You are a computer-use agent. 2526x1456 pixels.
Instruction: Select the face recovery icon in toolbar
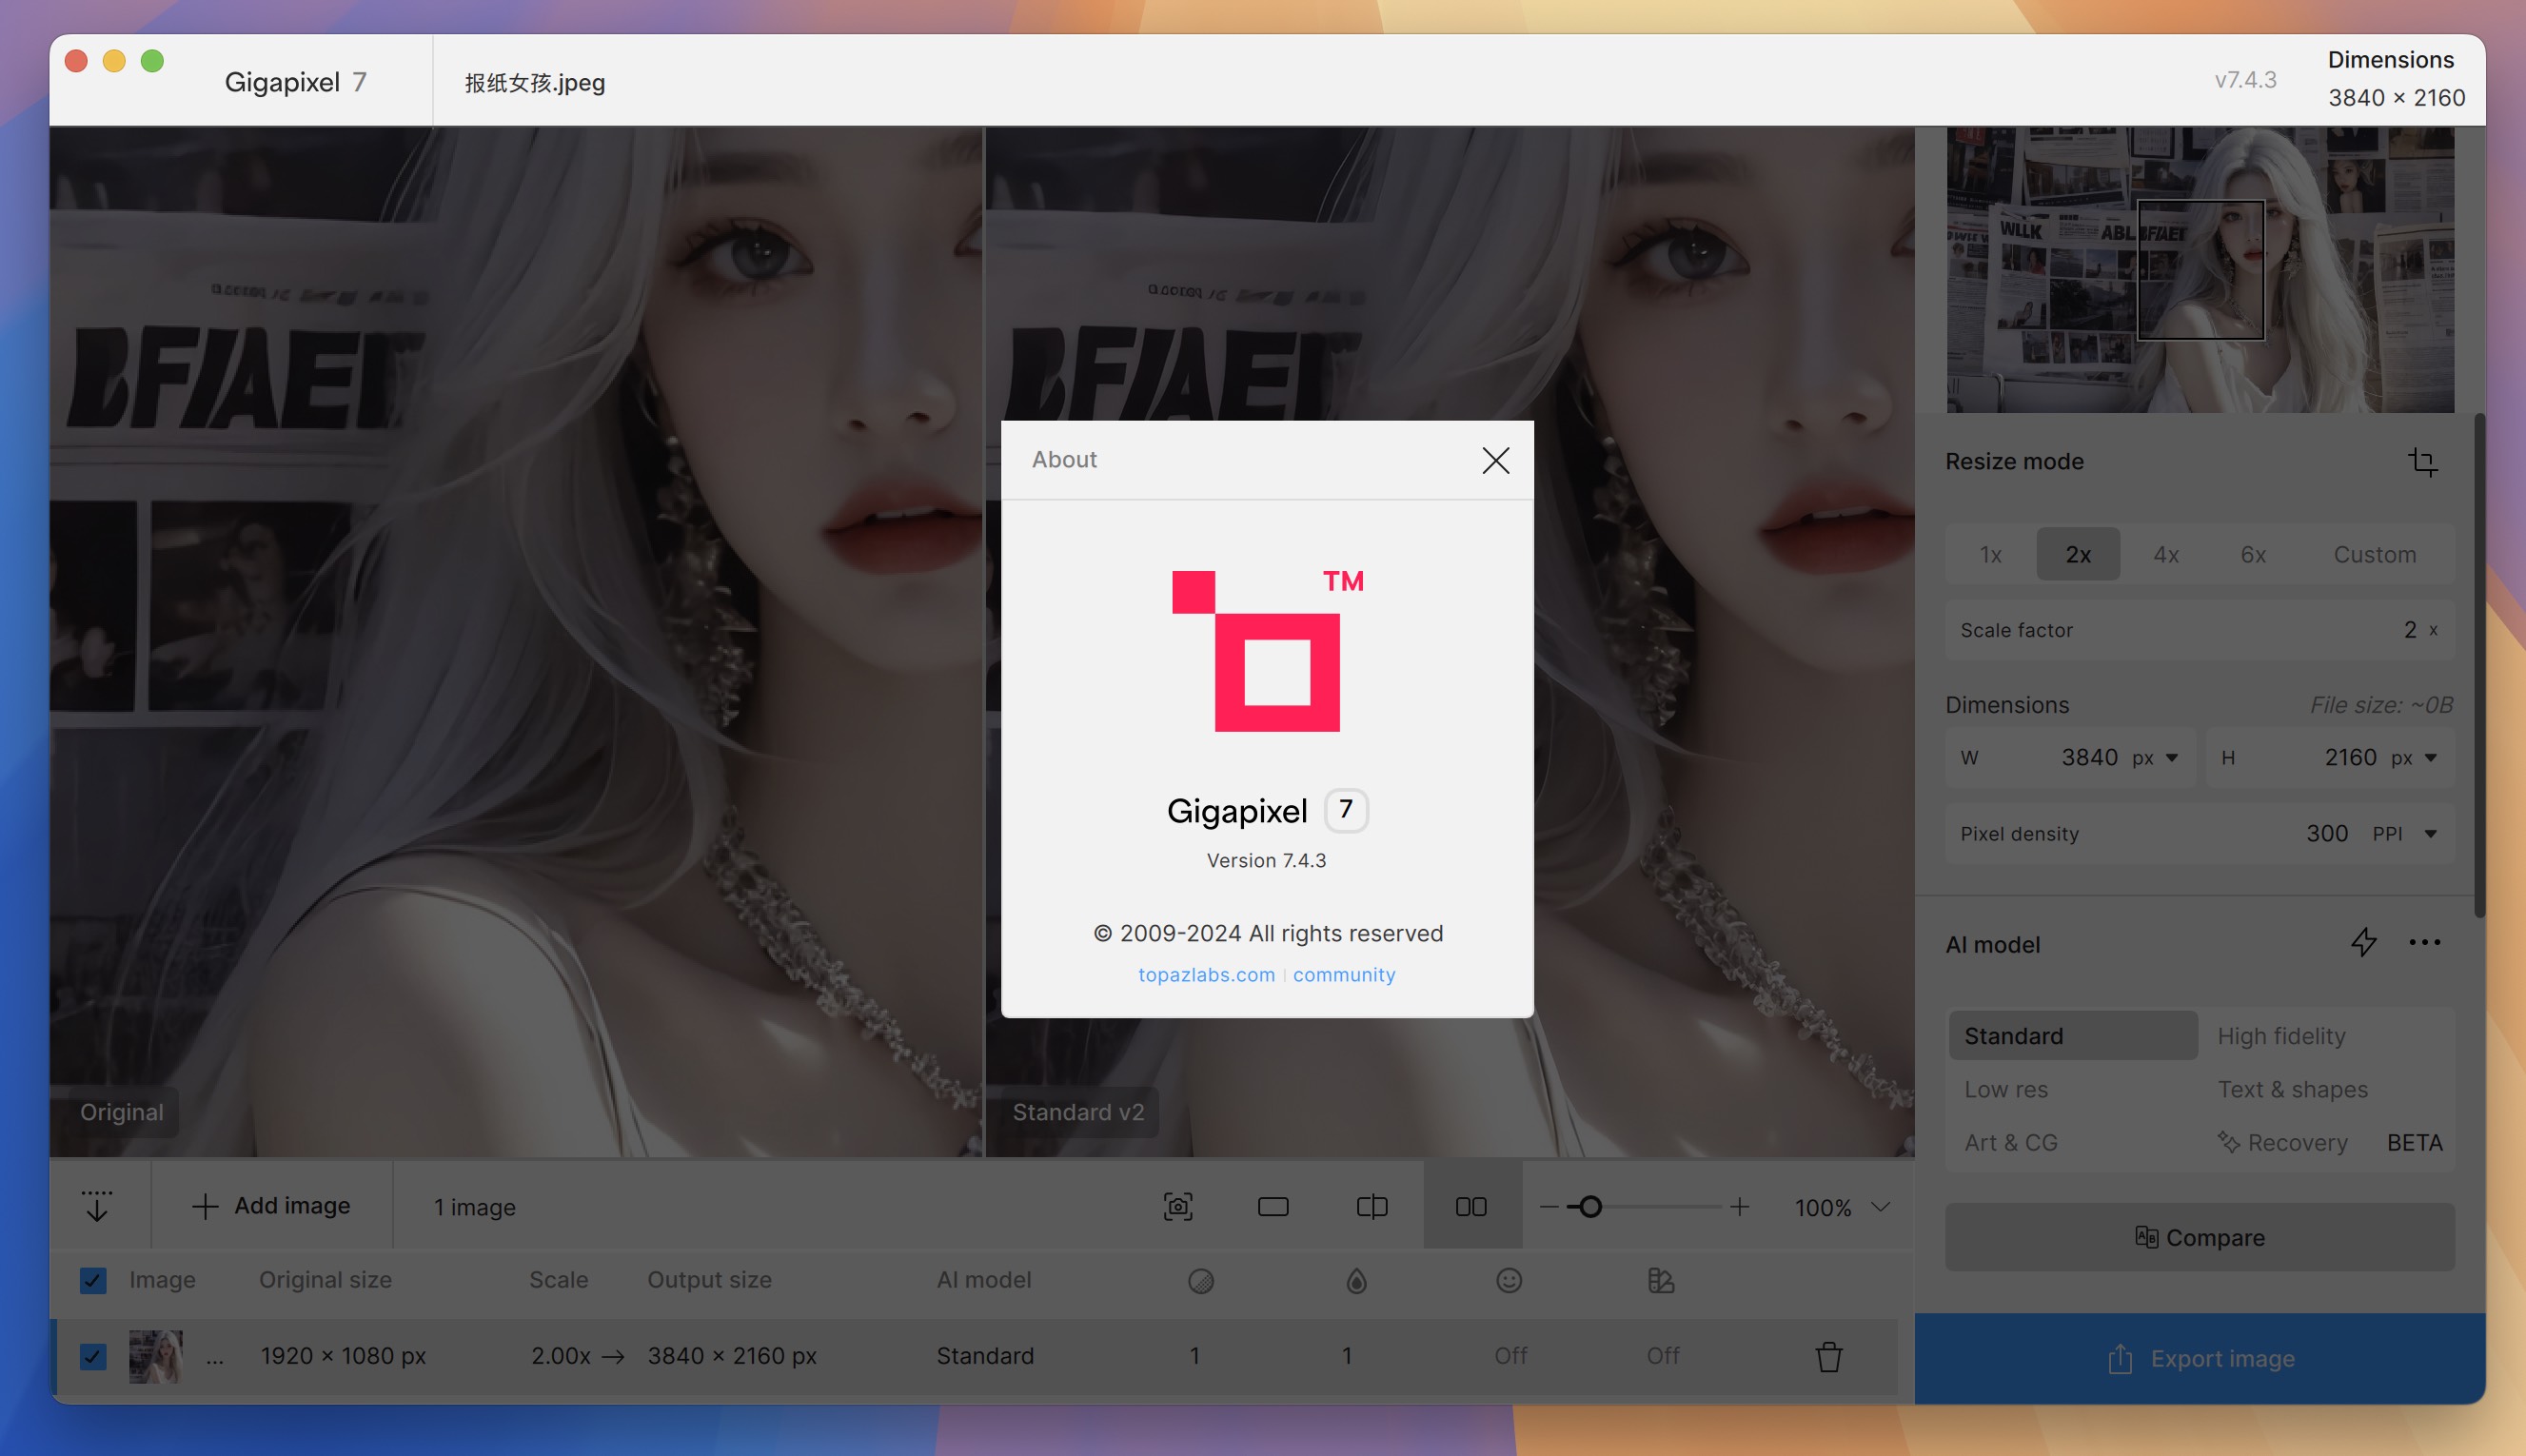[1510, 1281]
